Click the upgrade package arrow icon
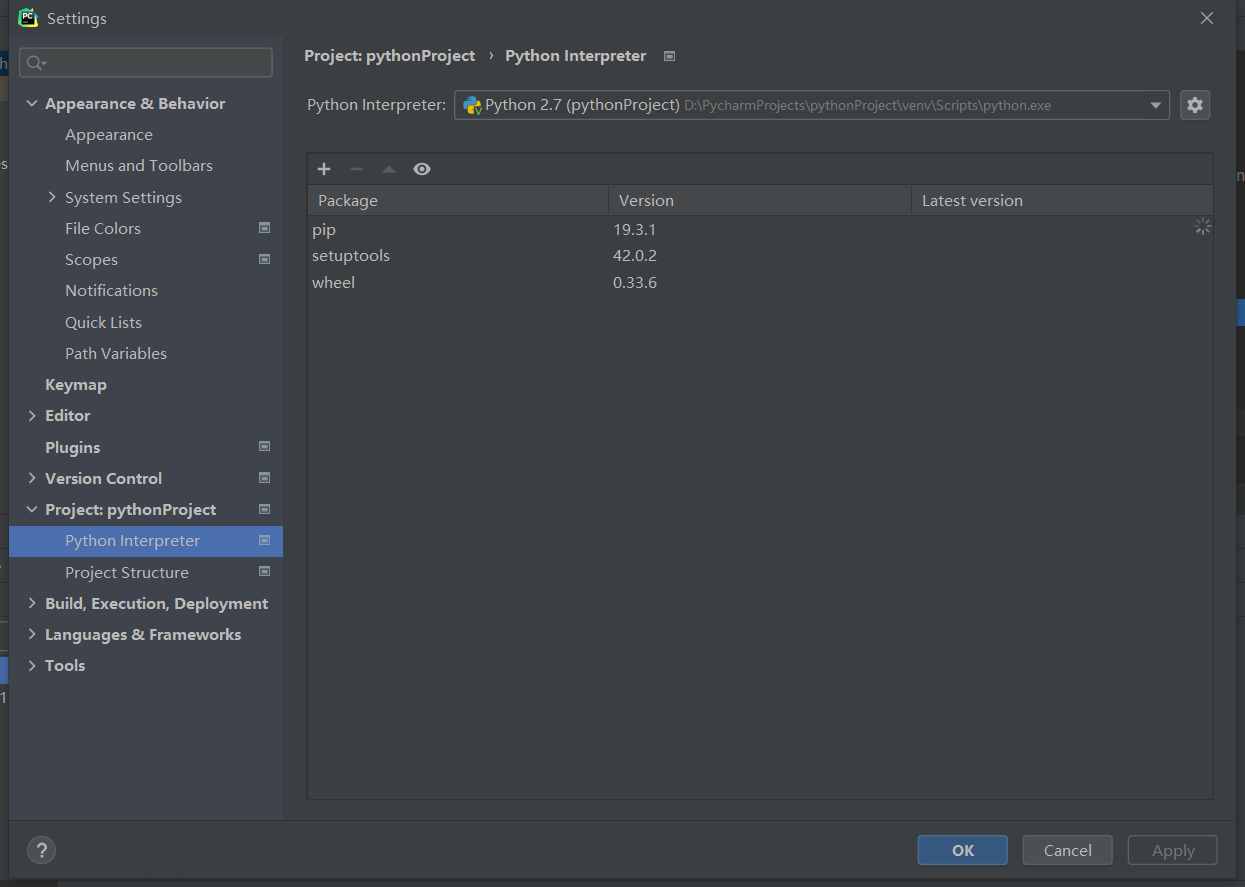Screen dimensions: 1245x887 click(389, 169)
